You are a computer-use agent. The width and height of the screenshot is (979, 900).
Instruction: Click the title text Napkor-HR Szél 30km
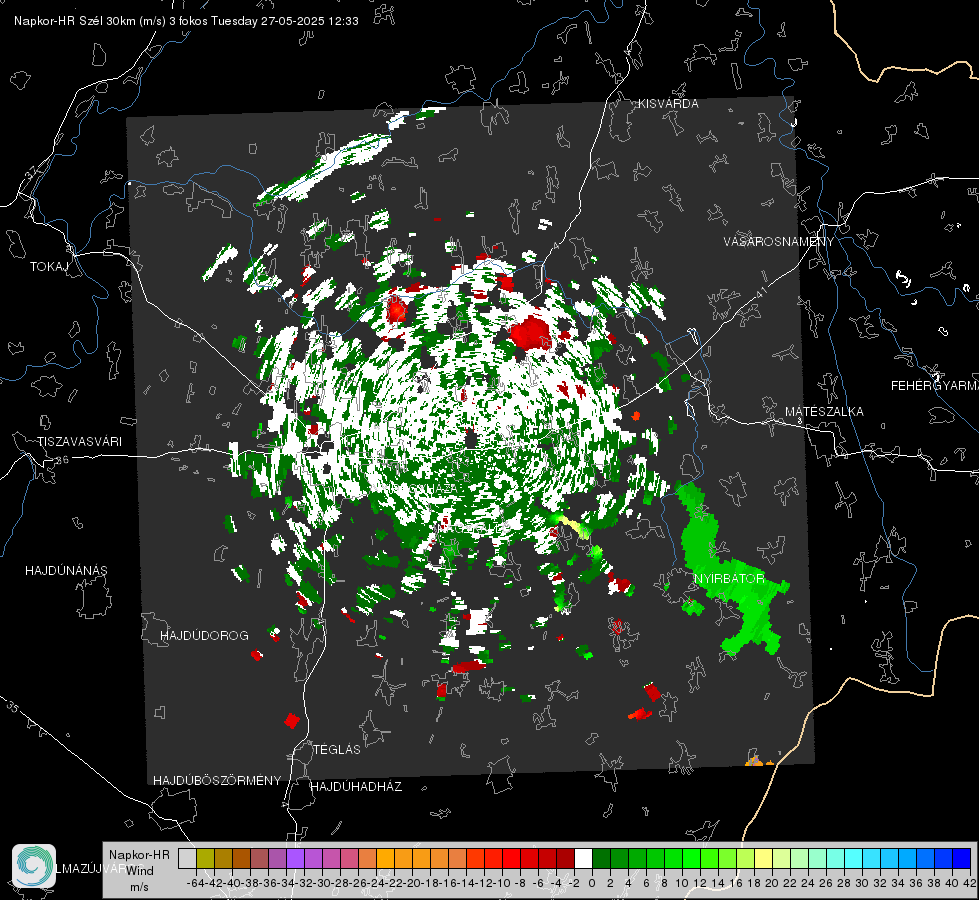(74, 21)
